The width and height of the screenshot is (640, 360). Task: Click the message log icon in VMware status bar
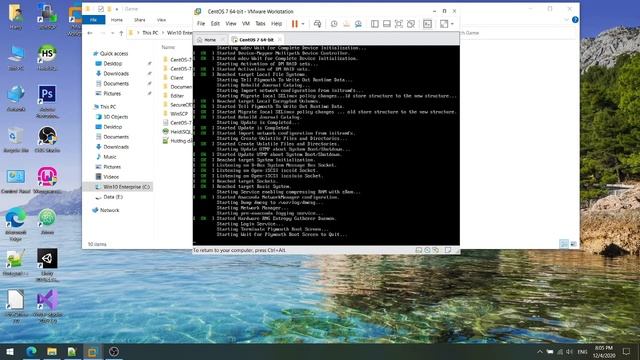coord(448,250)
